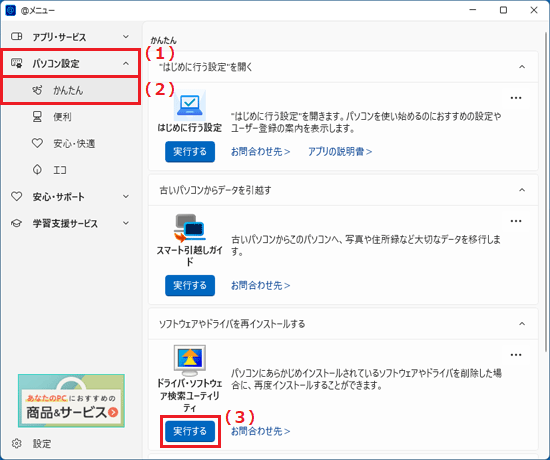
Task: Open more options for ドライバ・ソフトウェア検索ユーティリティ
Action: (x=516, y=355)
